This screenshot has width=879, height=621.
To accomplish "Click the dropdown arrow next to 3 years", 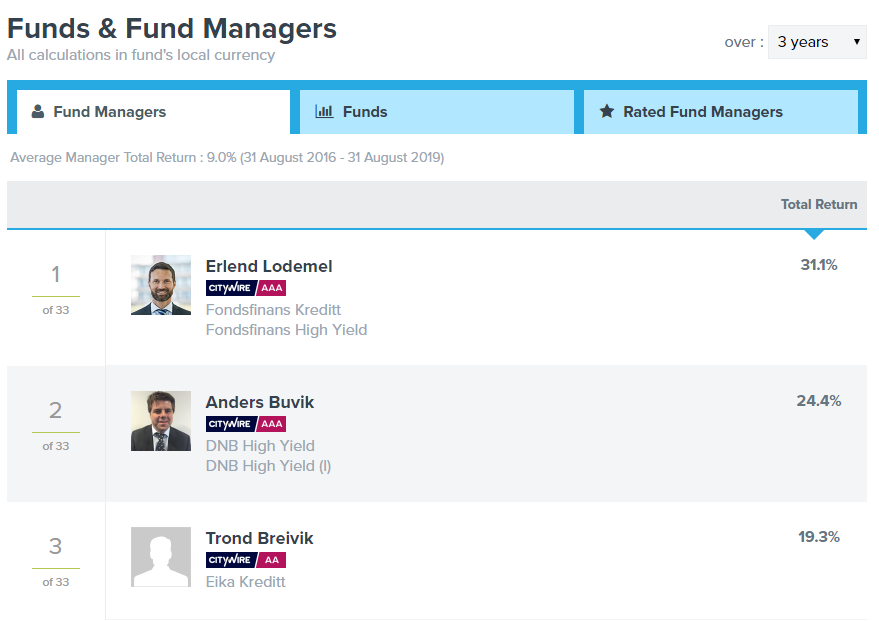I will coord(856,42).
